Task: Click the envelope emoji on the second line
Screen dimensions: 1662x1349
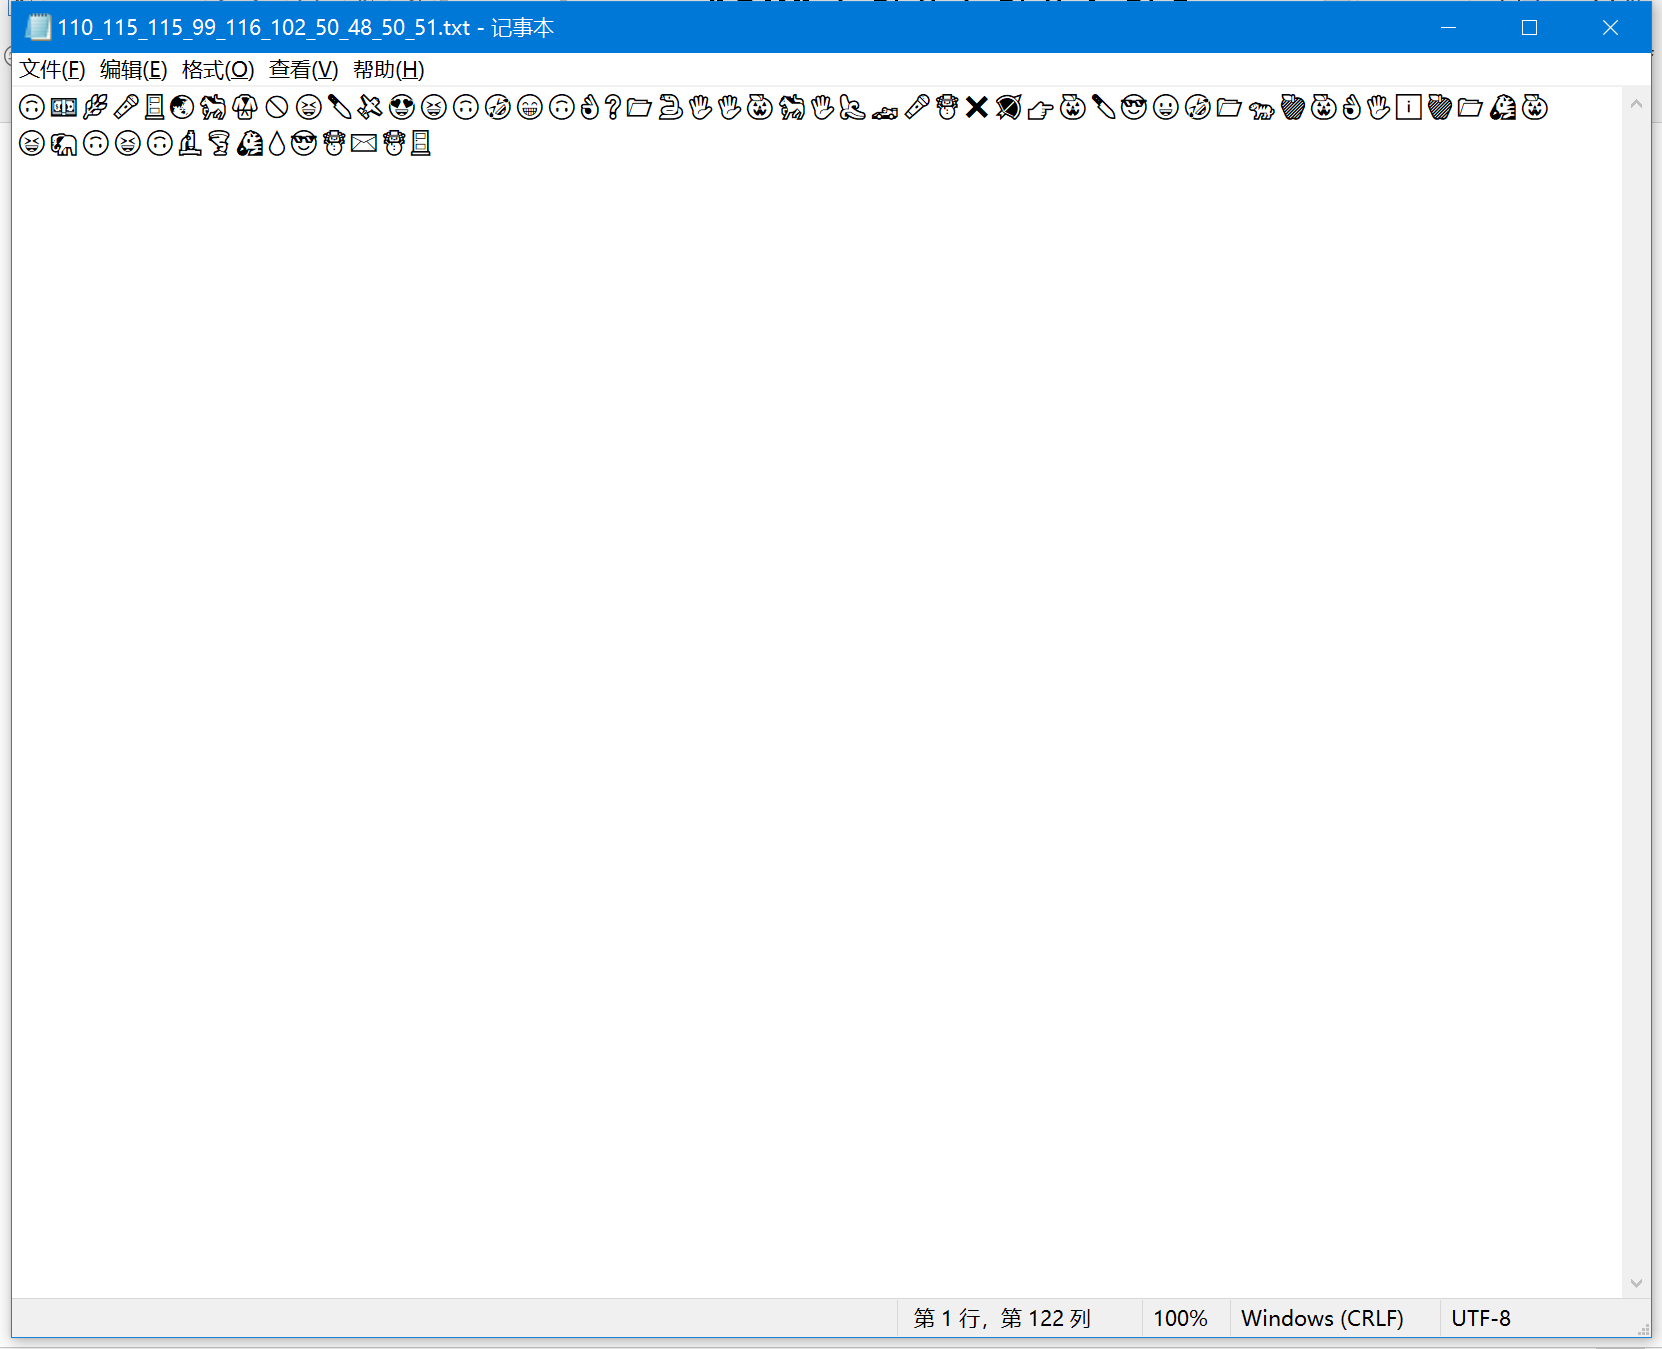Action: [x=363, y=143]
